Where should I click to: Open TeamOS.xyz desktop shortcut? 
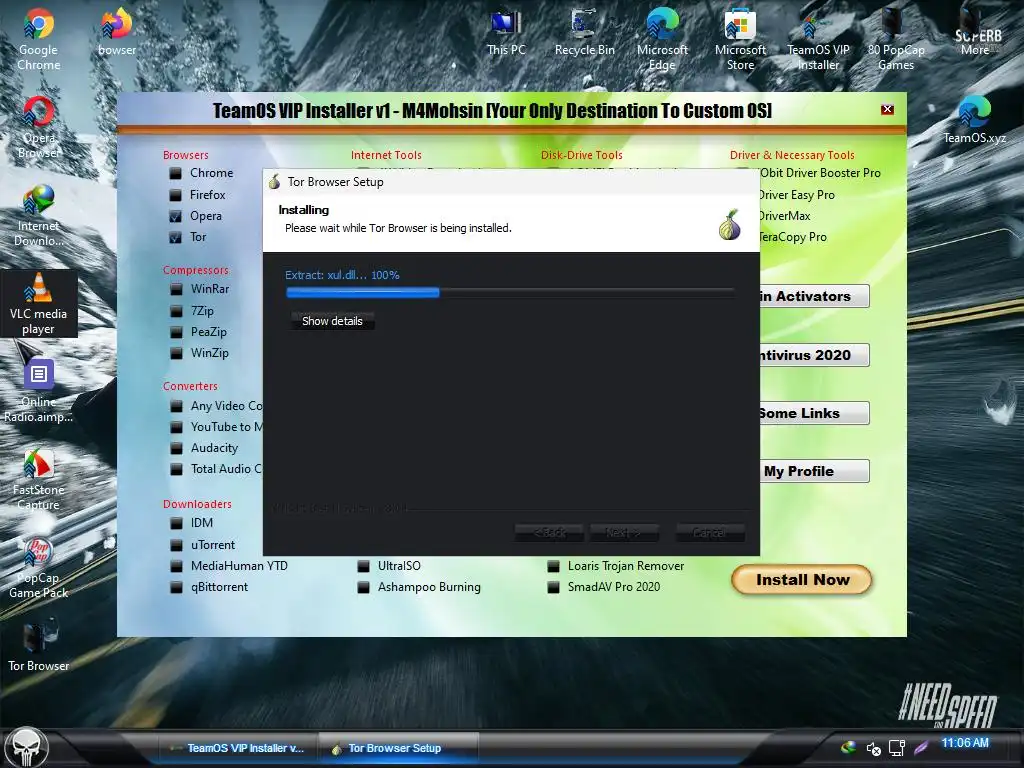click(x=974, y=120)
